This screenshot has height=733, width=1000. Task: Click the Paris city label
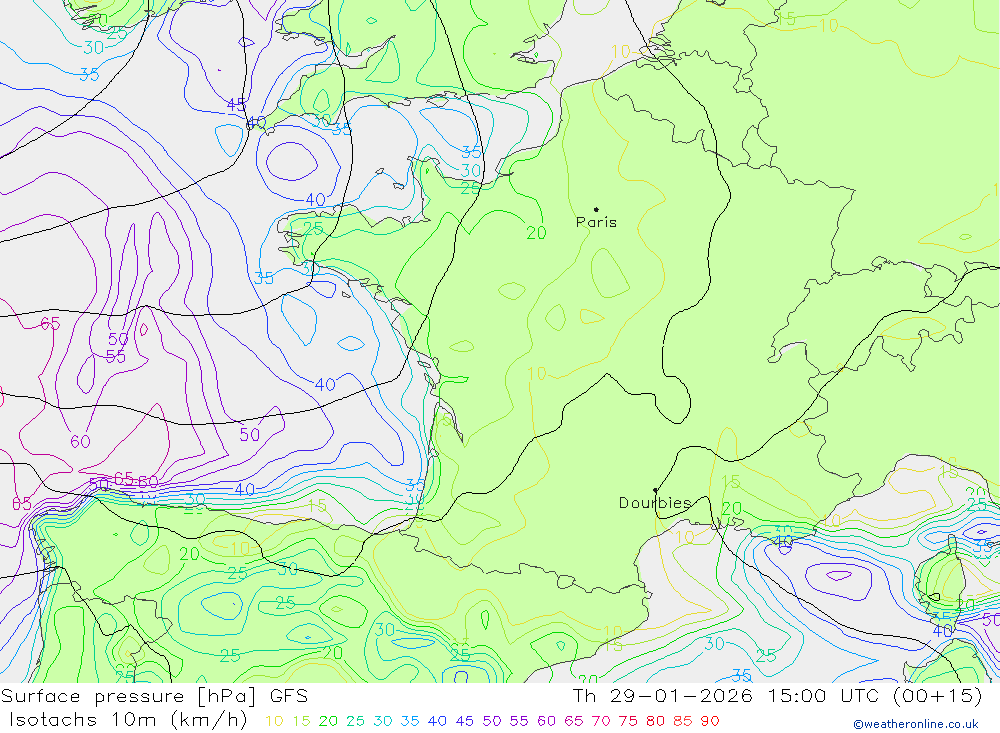pyautogui.click(x=596, y=222)
